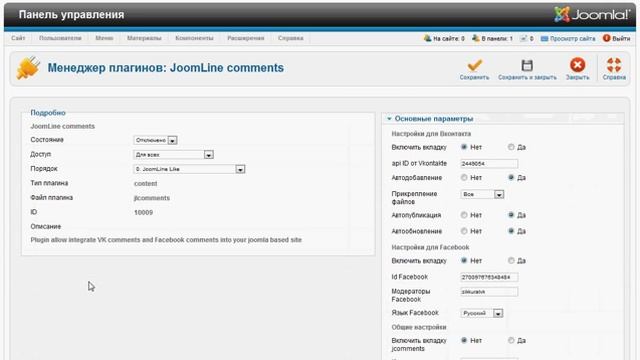Click plugin type value content
This screenshot has width=640, height=360.
pyautogui.click(x=145, y=184)
